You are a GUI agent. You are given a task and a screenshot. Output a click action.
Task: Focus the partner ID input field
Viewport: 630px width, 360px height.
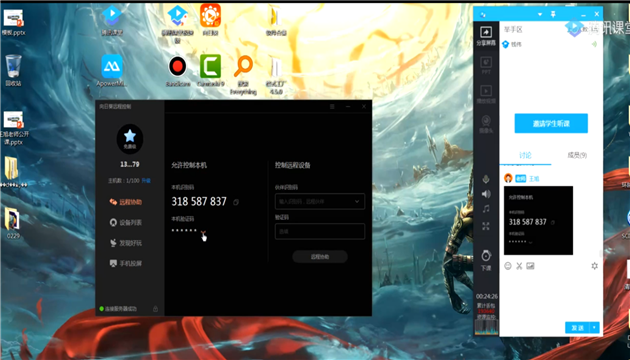[320, 201]
